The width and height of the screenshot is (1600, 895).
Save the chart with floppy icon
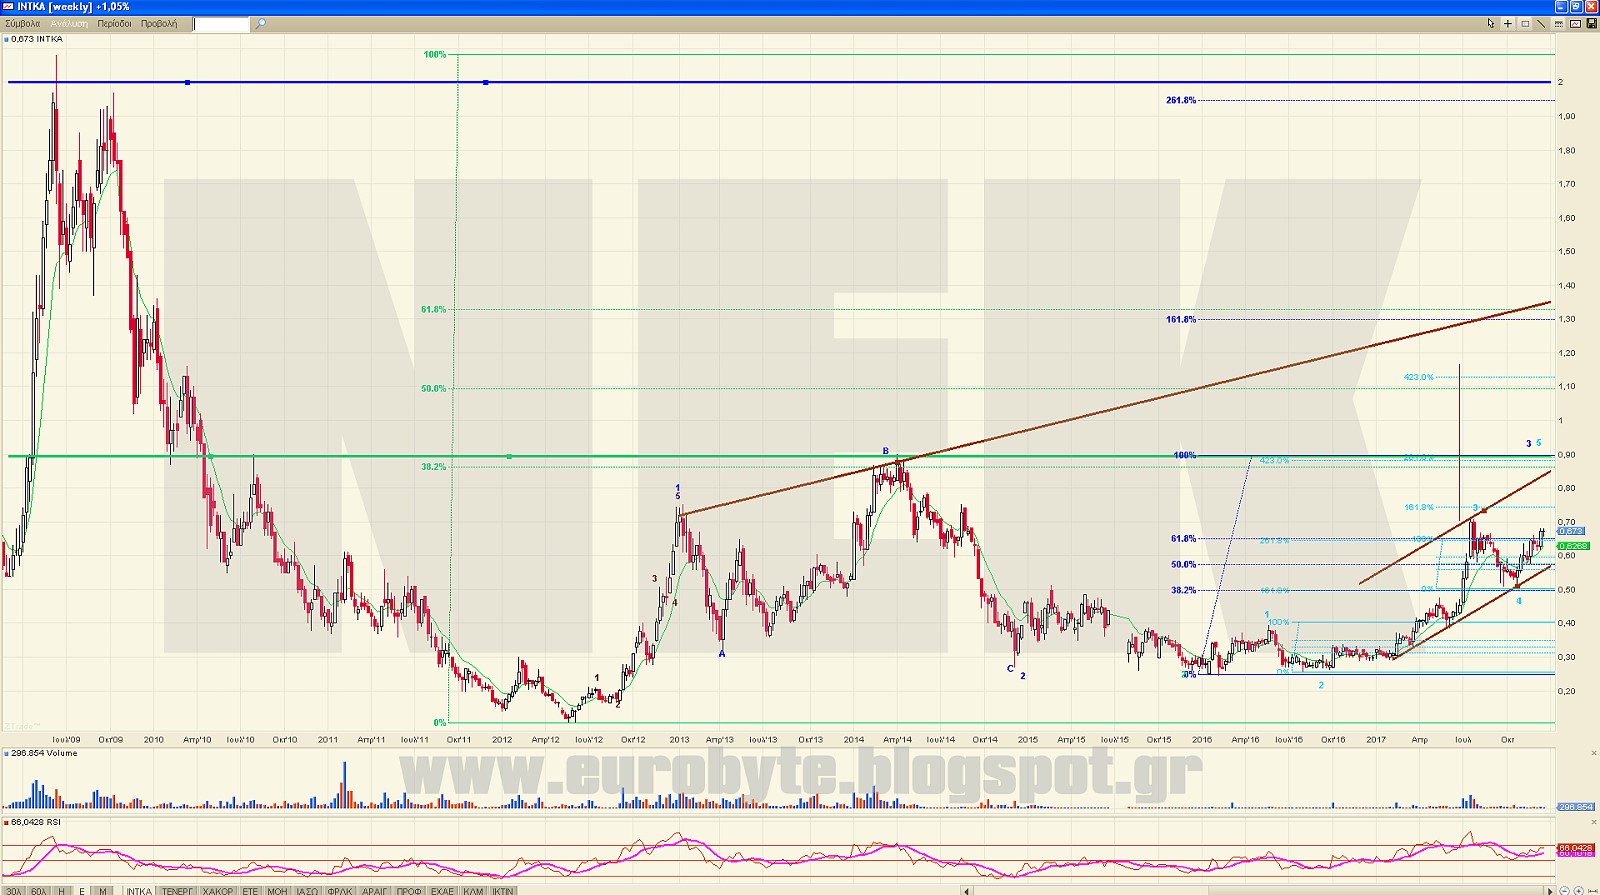coord(1591,23)
